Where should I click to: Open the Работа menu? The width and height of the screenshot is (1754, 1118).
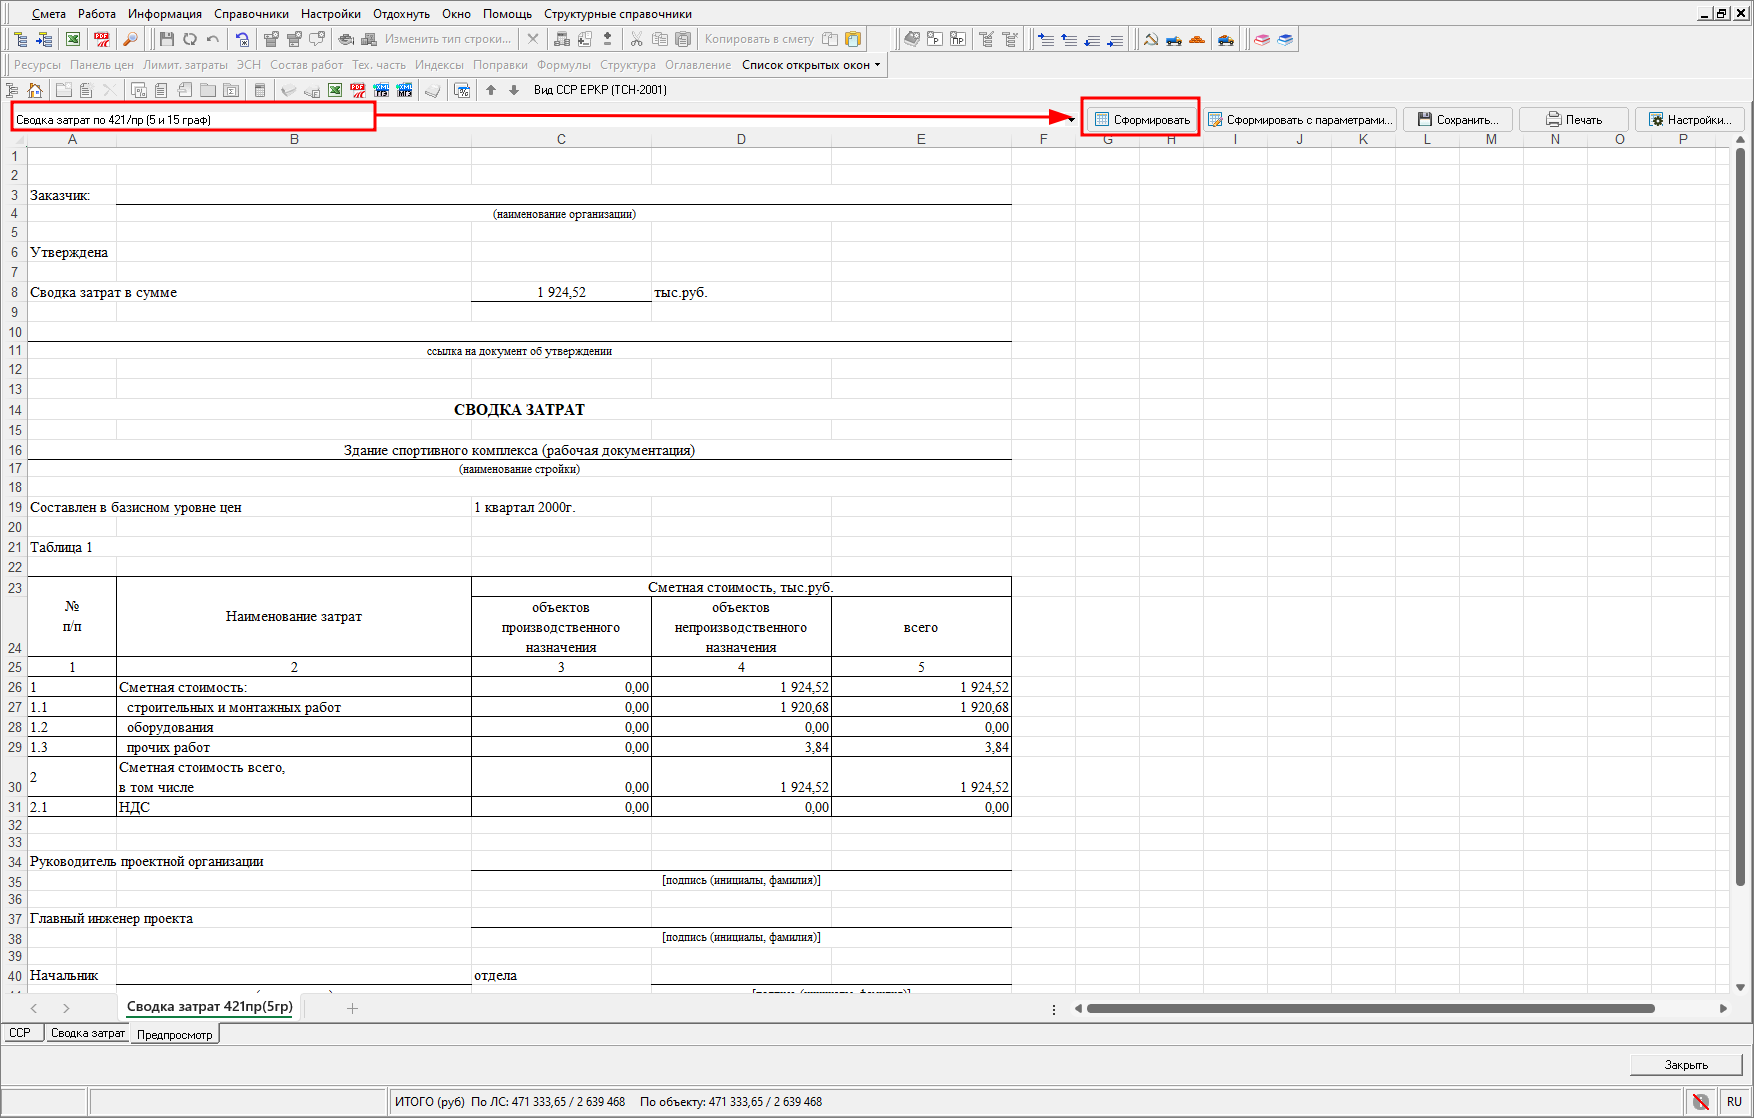(x=97, y=14)
